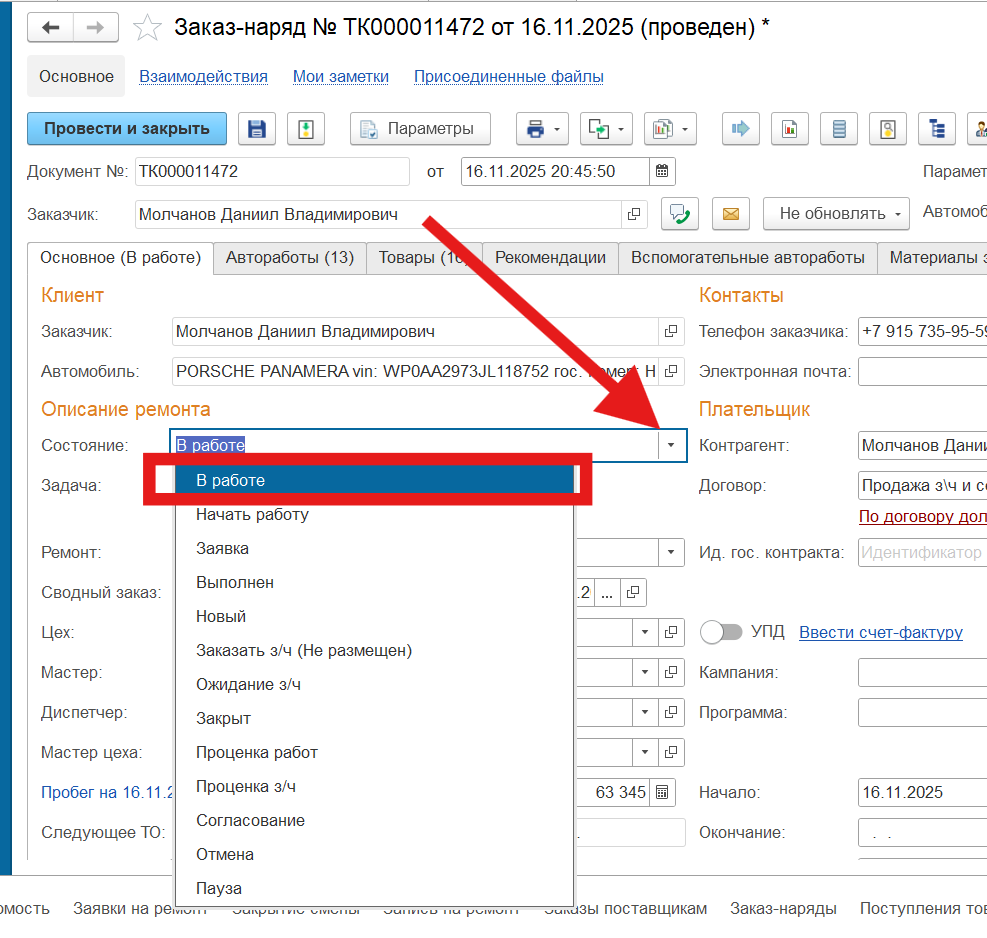Click the structure tree icon in toolbar
Screen dimensions: 987x938
(937, 128)
